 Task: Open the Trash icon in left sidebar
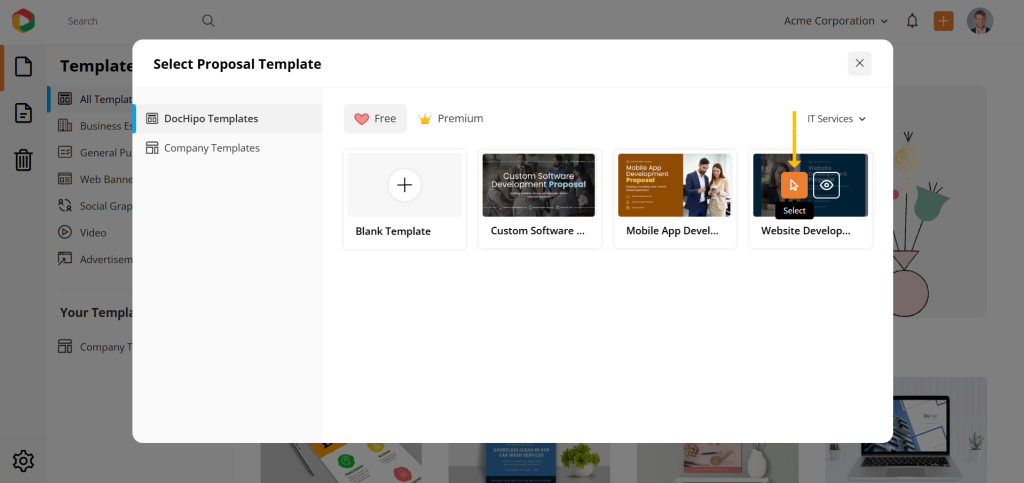23,159
